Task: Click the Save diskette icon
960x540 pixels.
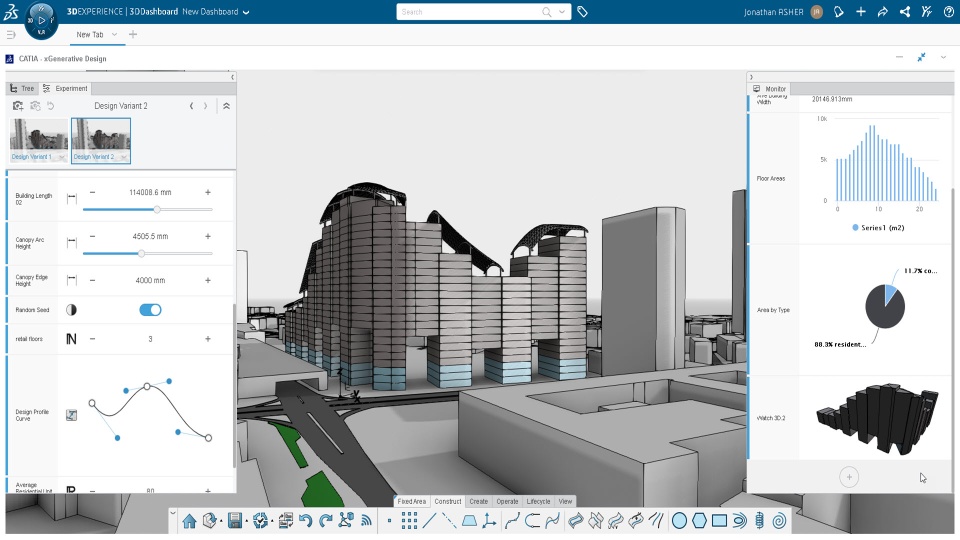Action: 234,521
